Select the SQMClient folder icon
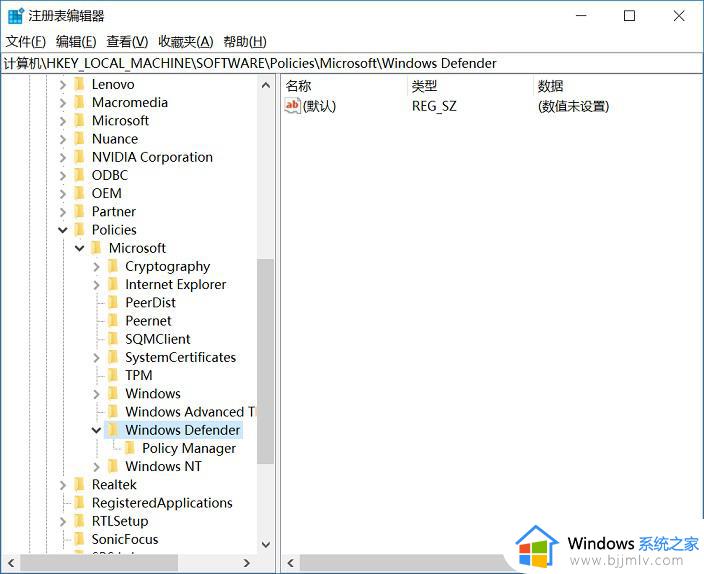704x574 pixels. coord(113,339)
